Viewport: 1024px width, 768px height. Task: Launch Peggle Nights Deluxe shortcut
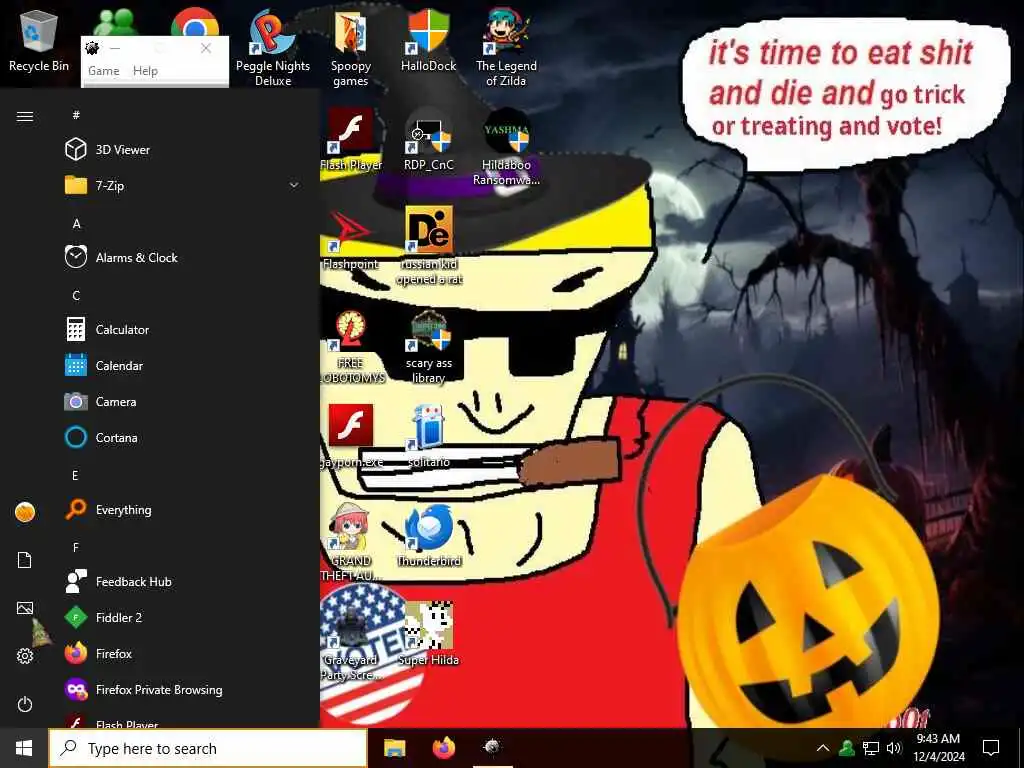[273, 47]
